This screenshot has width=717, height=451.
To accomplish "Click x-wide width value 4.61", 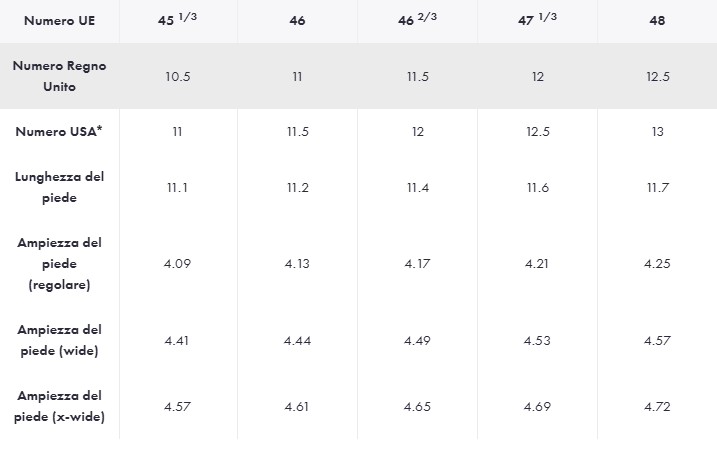I will tap(297, 407).
